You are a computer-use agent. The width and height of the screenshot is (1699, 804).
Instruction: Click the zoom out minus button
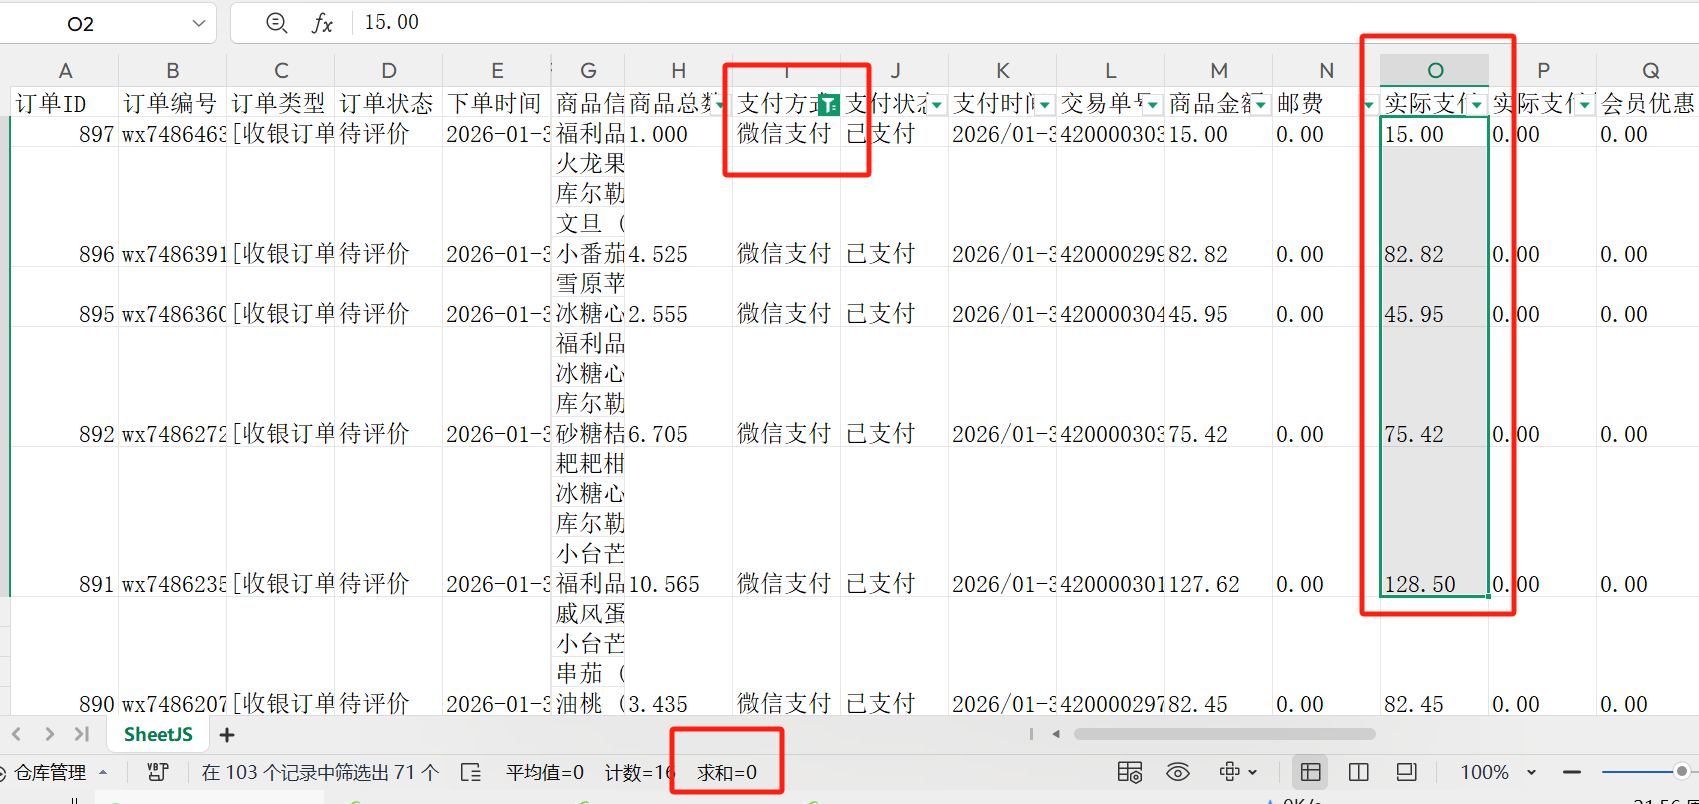pos(1572,772)
